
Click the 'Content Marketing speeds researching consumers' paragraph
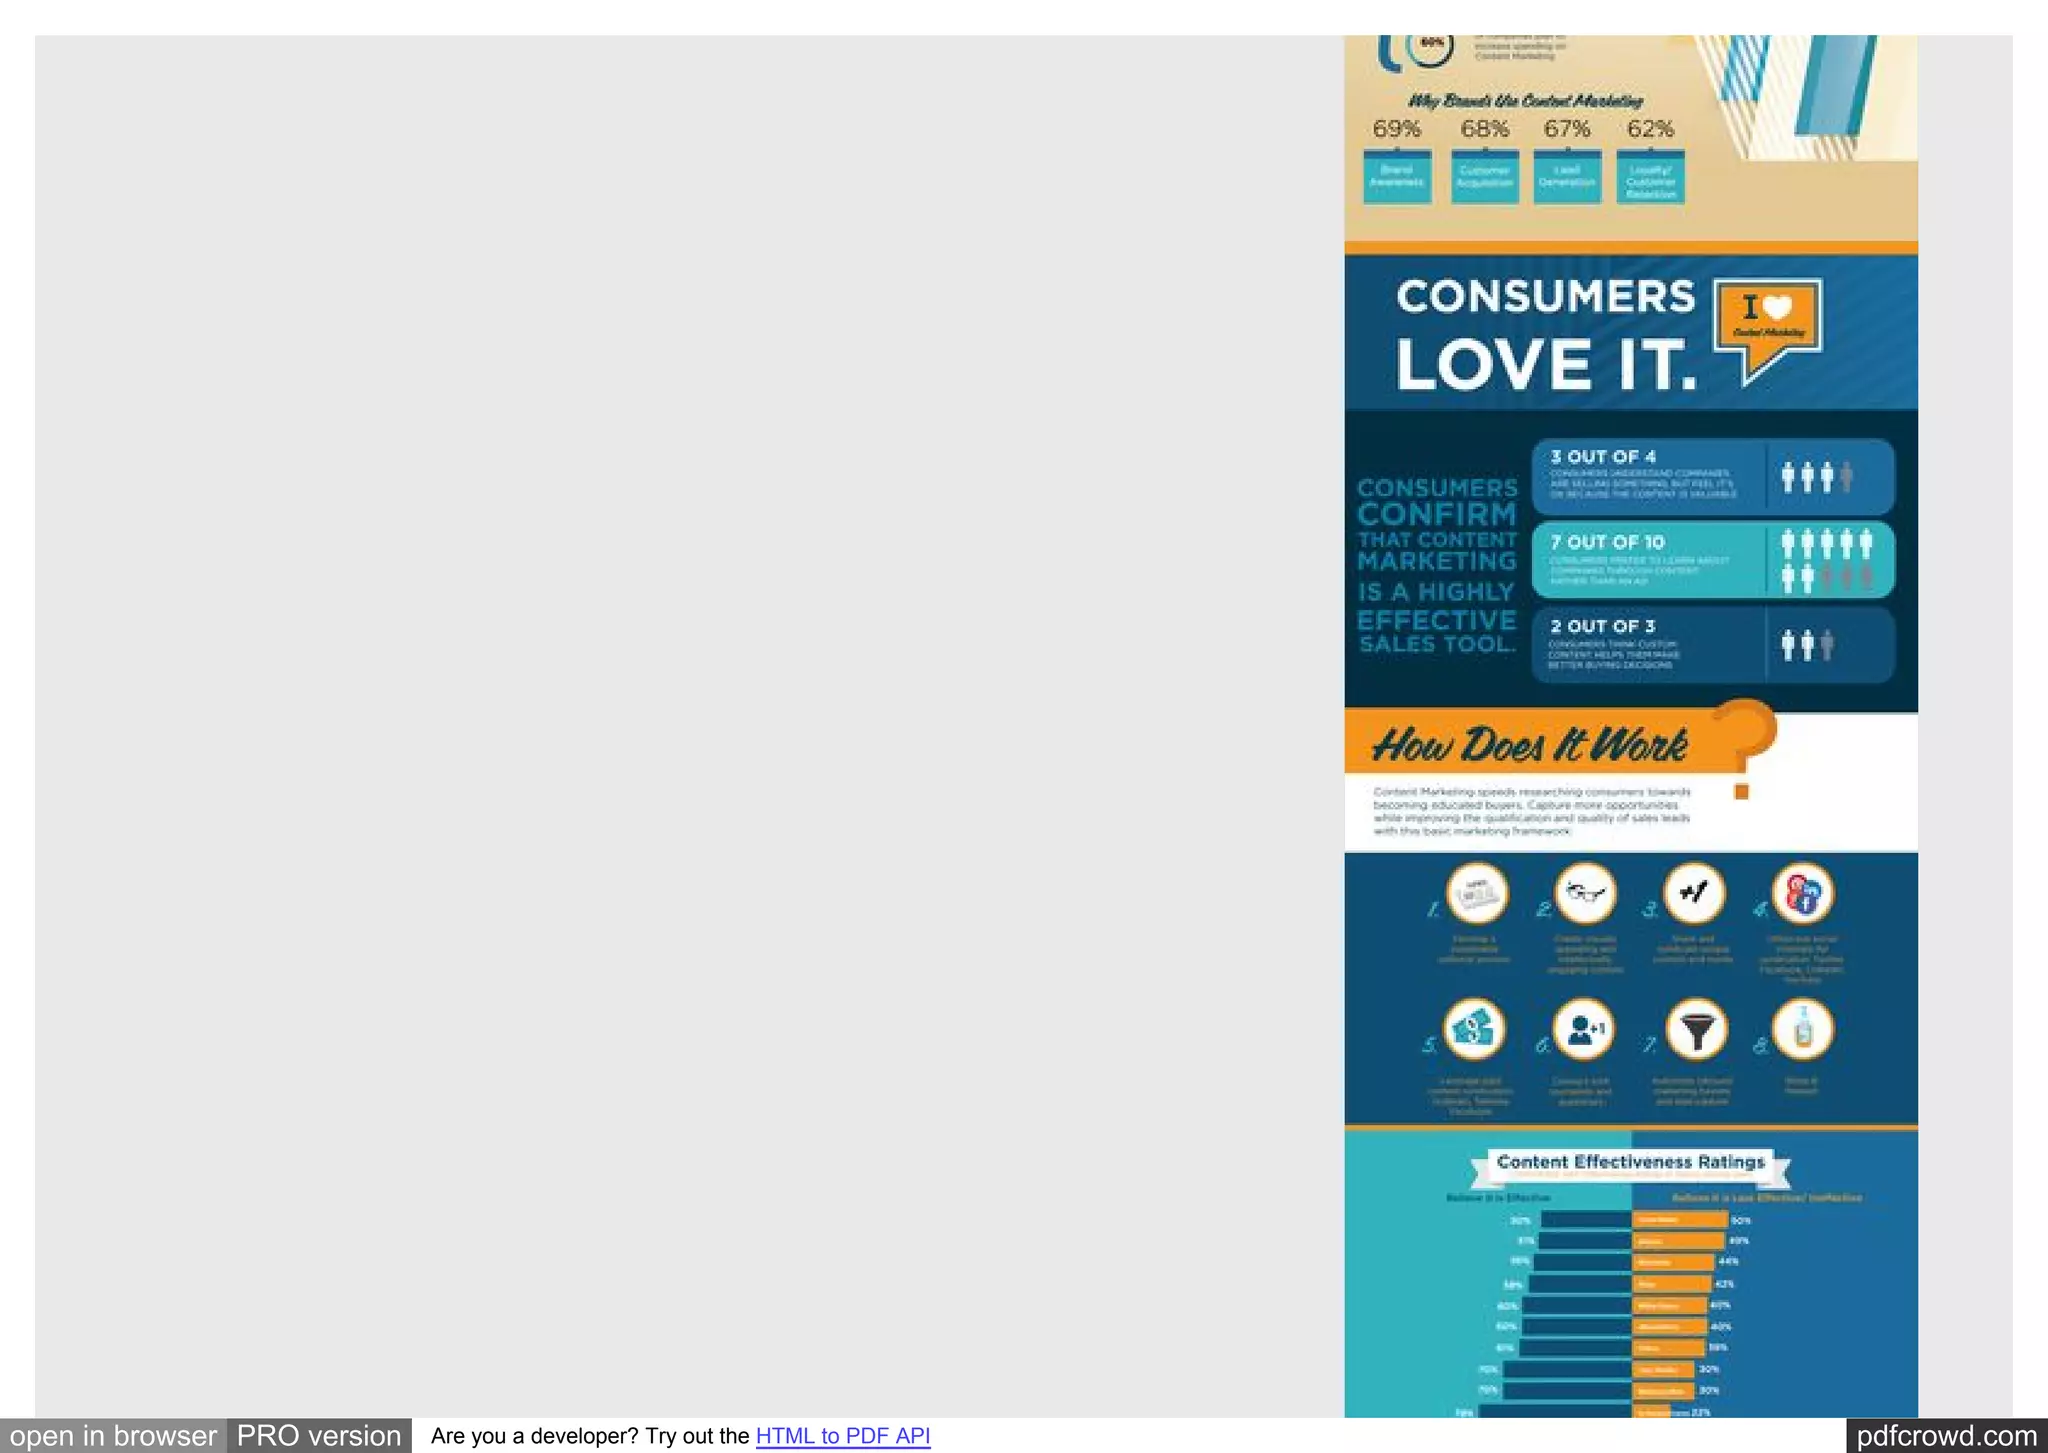[x=1532, y=811]
